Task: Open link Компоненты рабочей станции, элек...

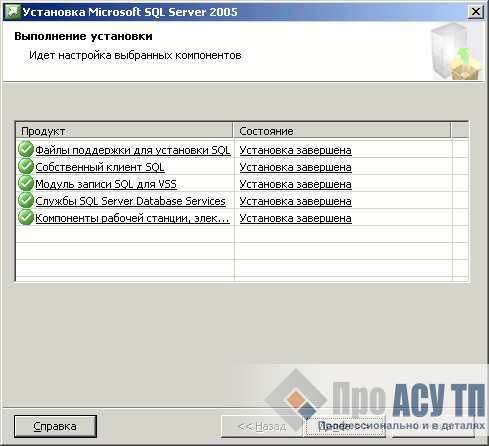Action: pyautogui.click(x=132, y=218)
